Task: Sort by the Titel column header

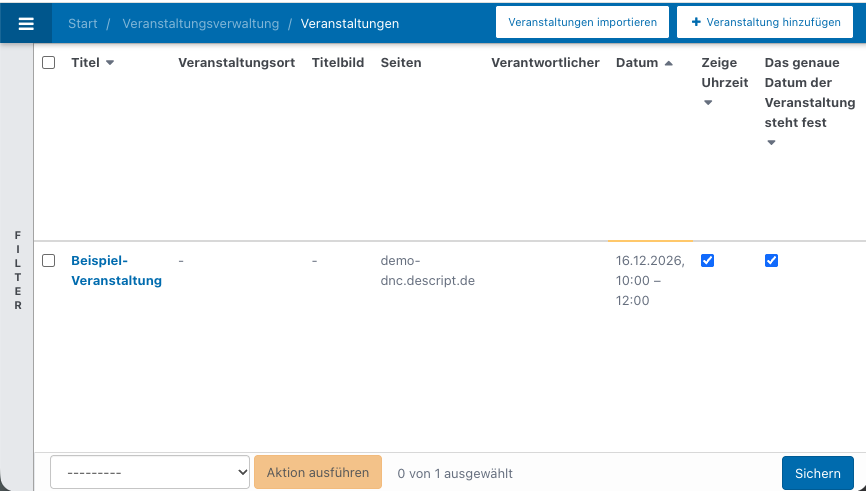Action: click(86, 62)
